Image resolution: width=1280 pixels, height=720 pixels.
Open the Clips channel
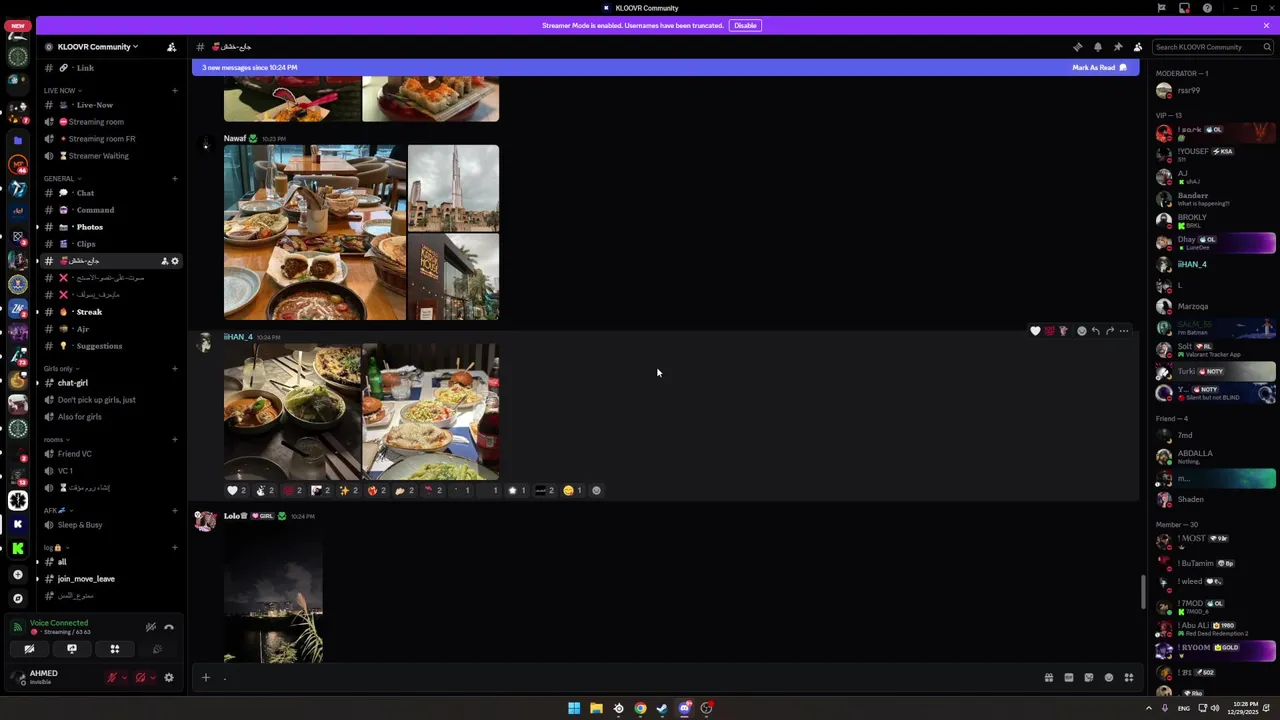click(110, 244)
